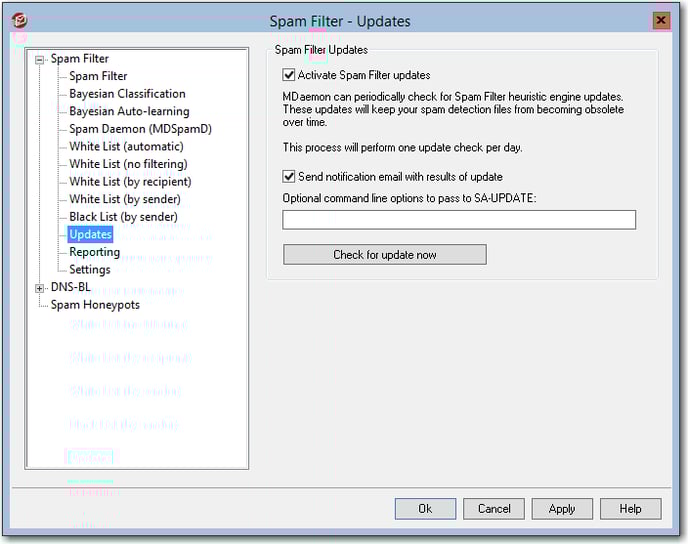The height and width of the screenshot is (544, 688).
Task: Click the Apply button
Action: 562,508
